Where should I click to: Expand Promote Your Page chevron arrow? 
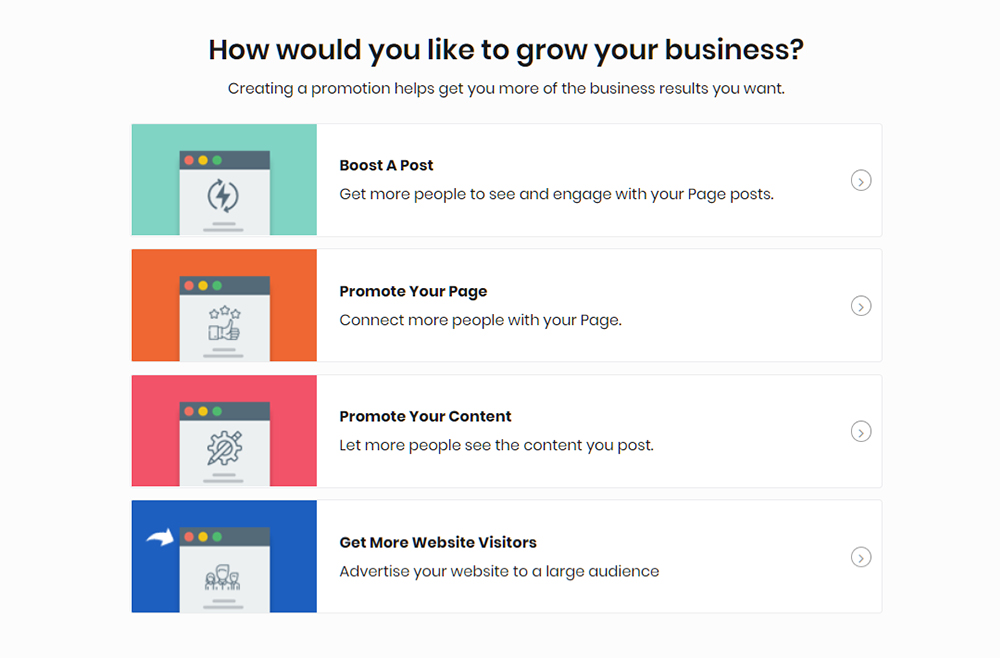861,306
